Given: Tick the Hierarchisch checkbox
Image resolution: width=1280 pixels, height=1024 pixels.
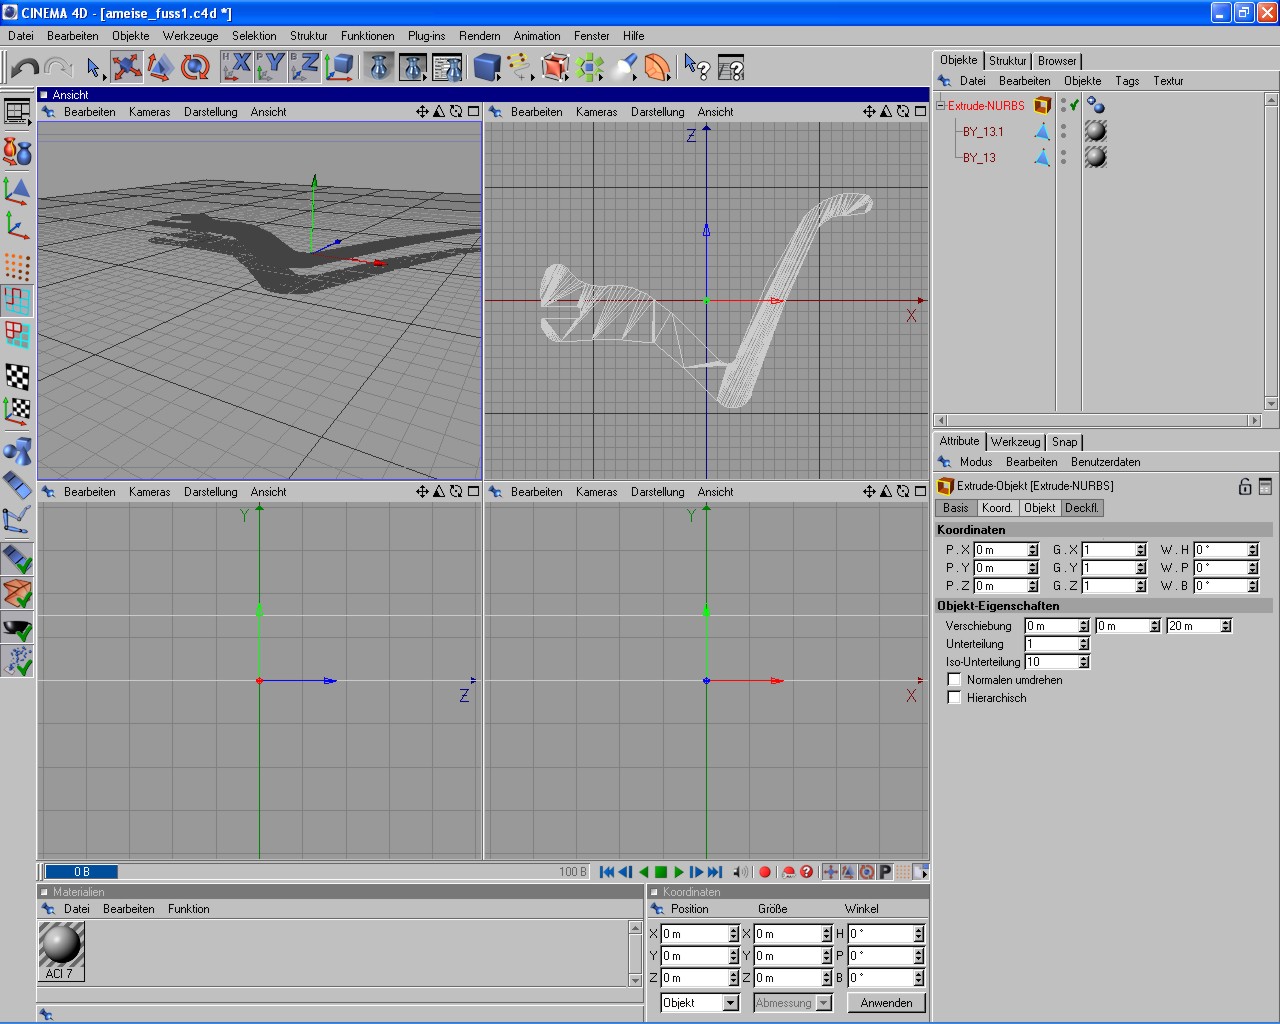Looking at the screenshot, I should tap(954, 698).
